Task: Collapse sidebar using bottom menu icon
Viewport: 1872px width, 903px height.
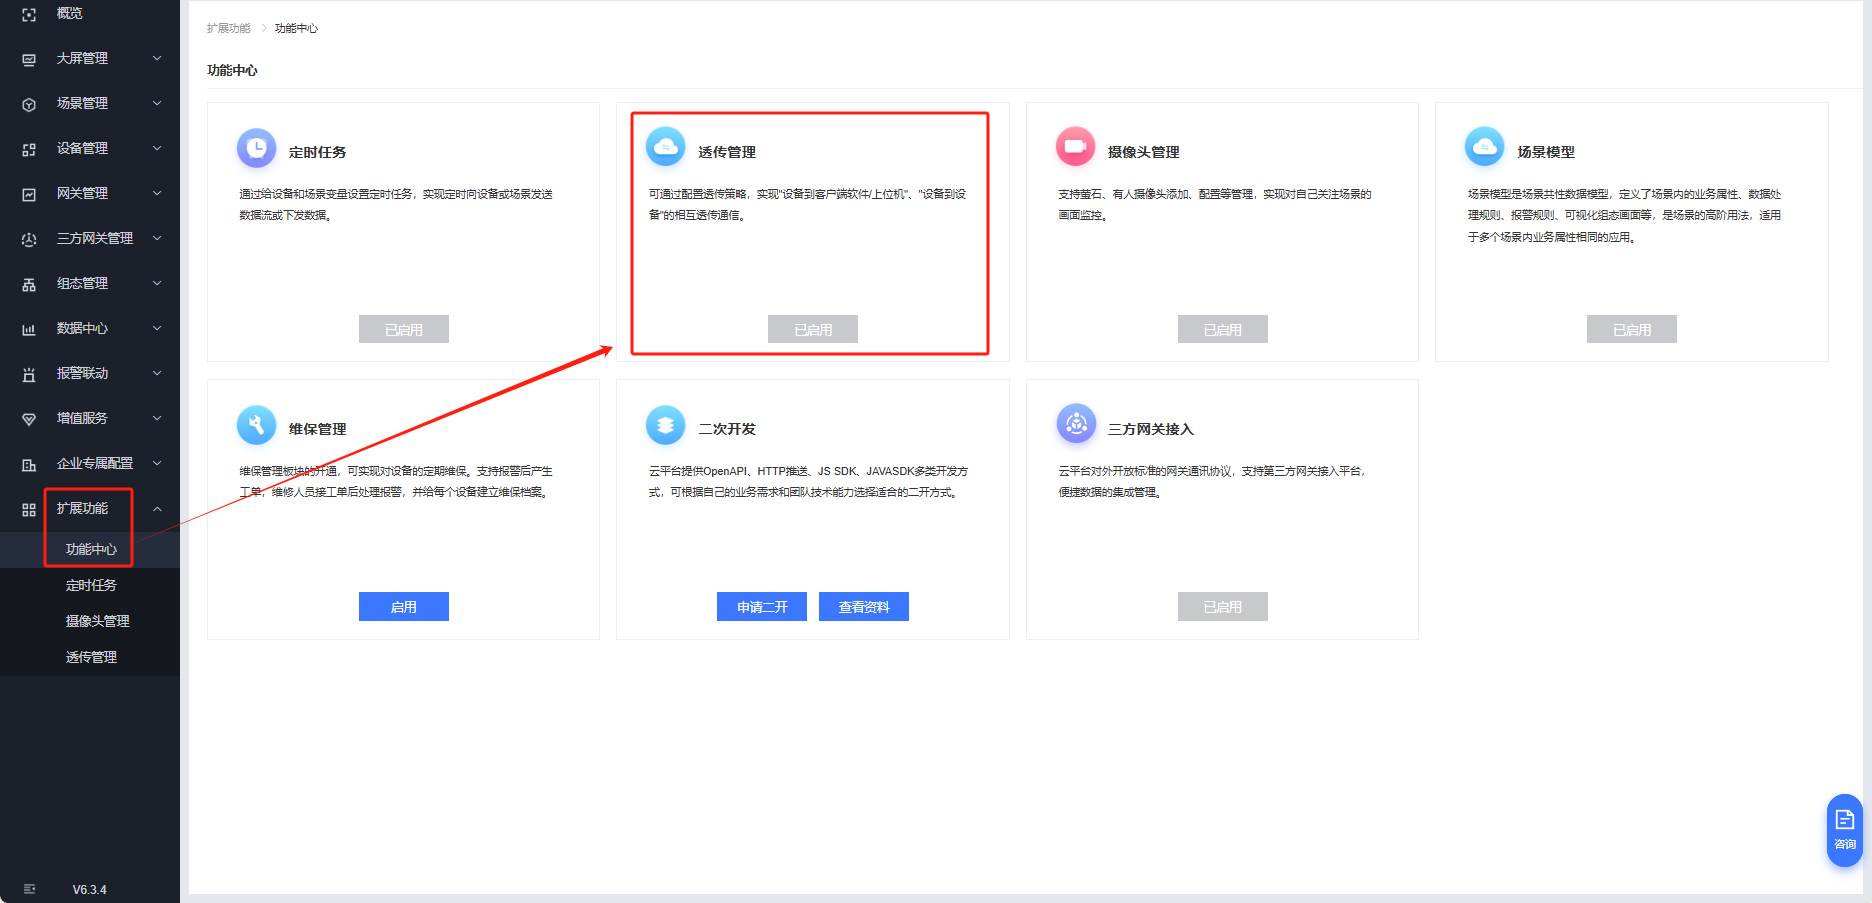Action: click(x=29, y=889)
